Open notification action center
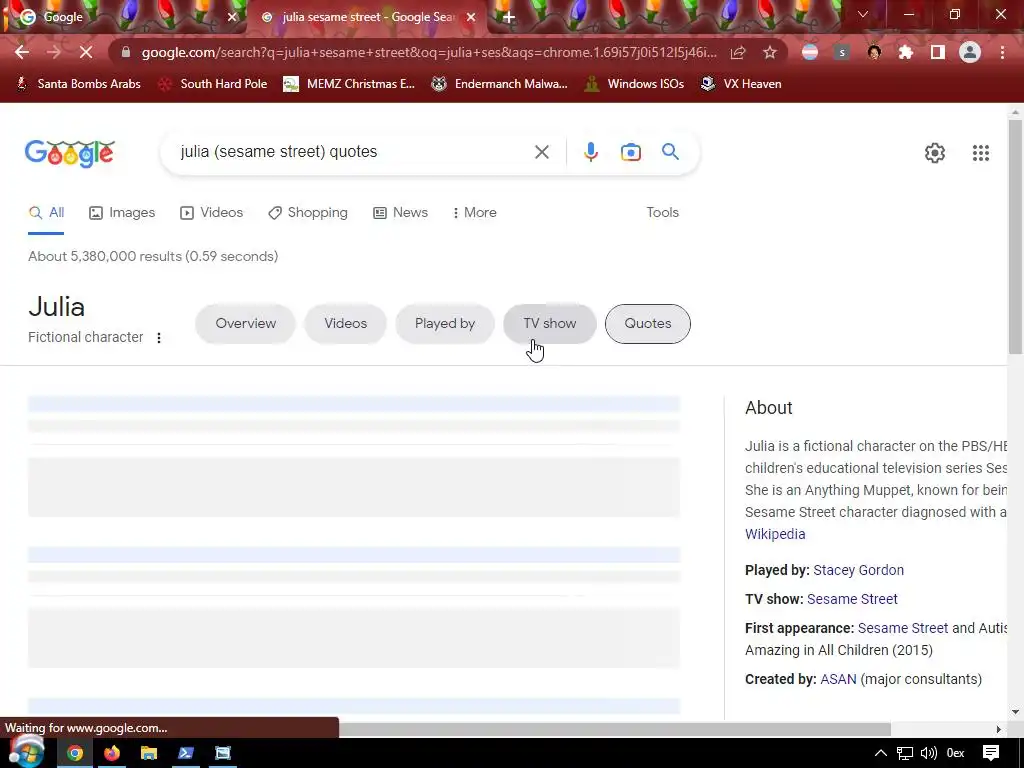 click(x=991, y=753)
